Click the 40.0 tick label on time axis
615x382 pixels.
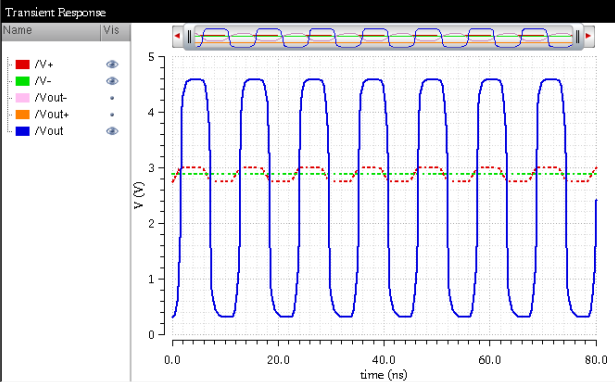click(x=384, y=360)
